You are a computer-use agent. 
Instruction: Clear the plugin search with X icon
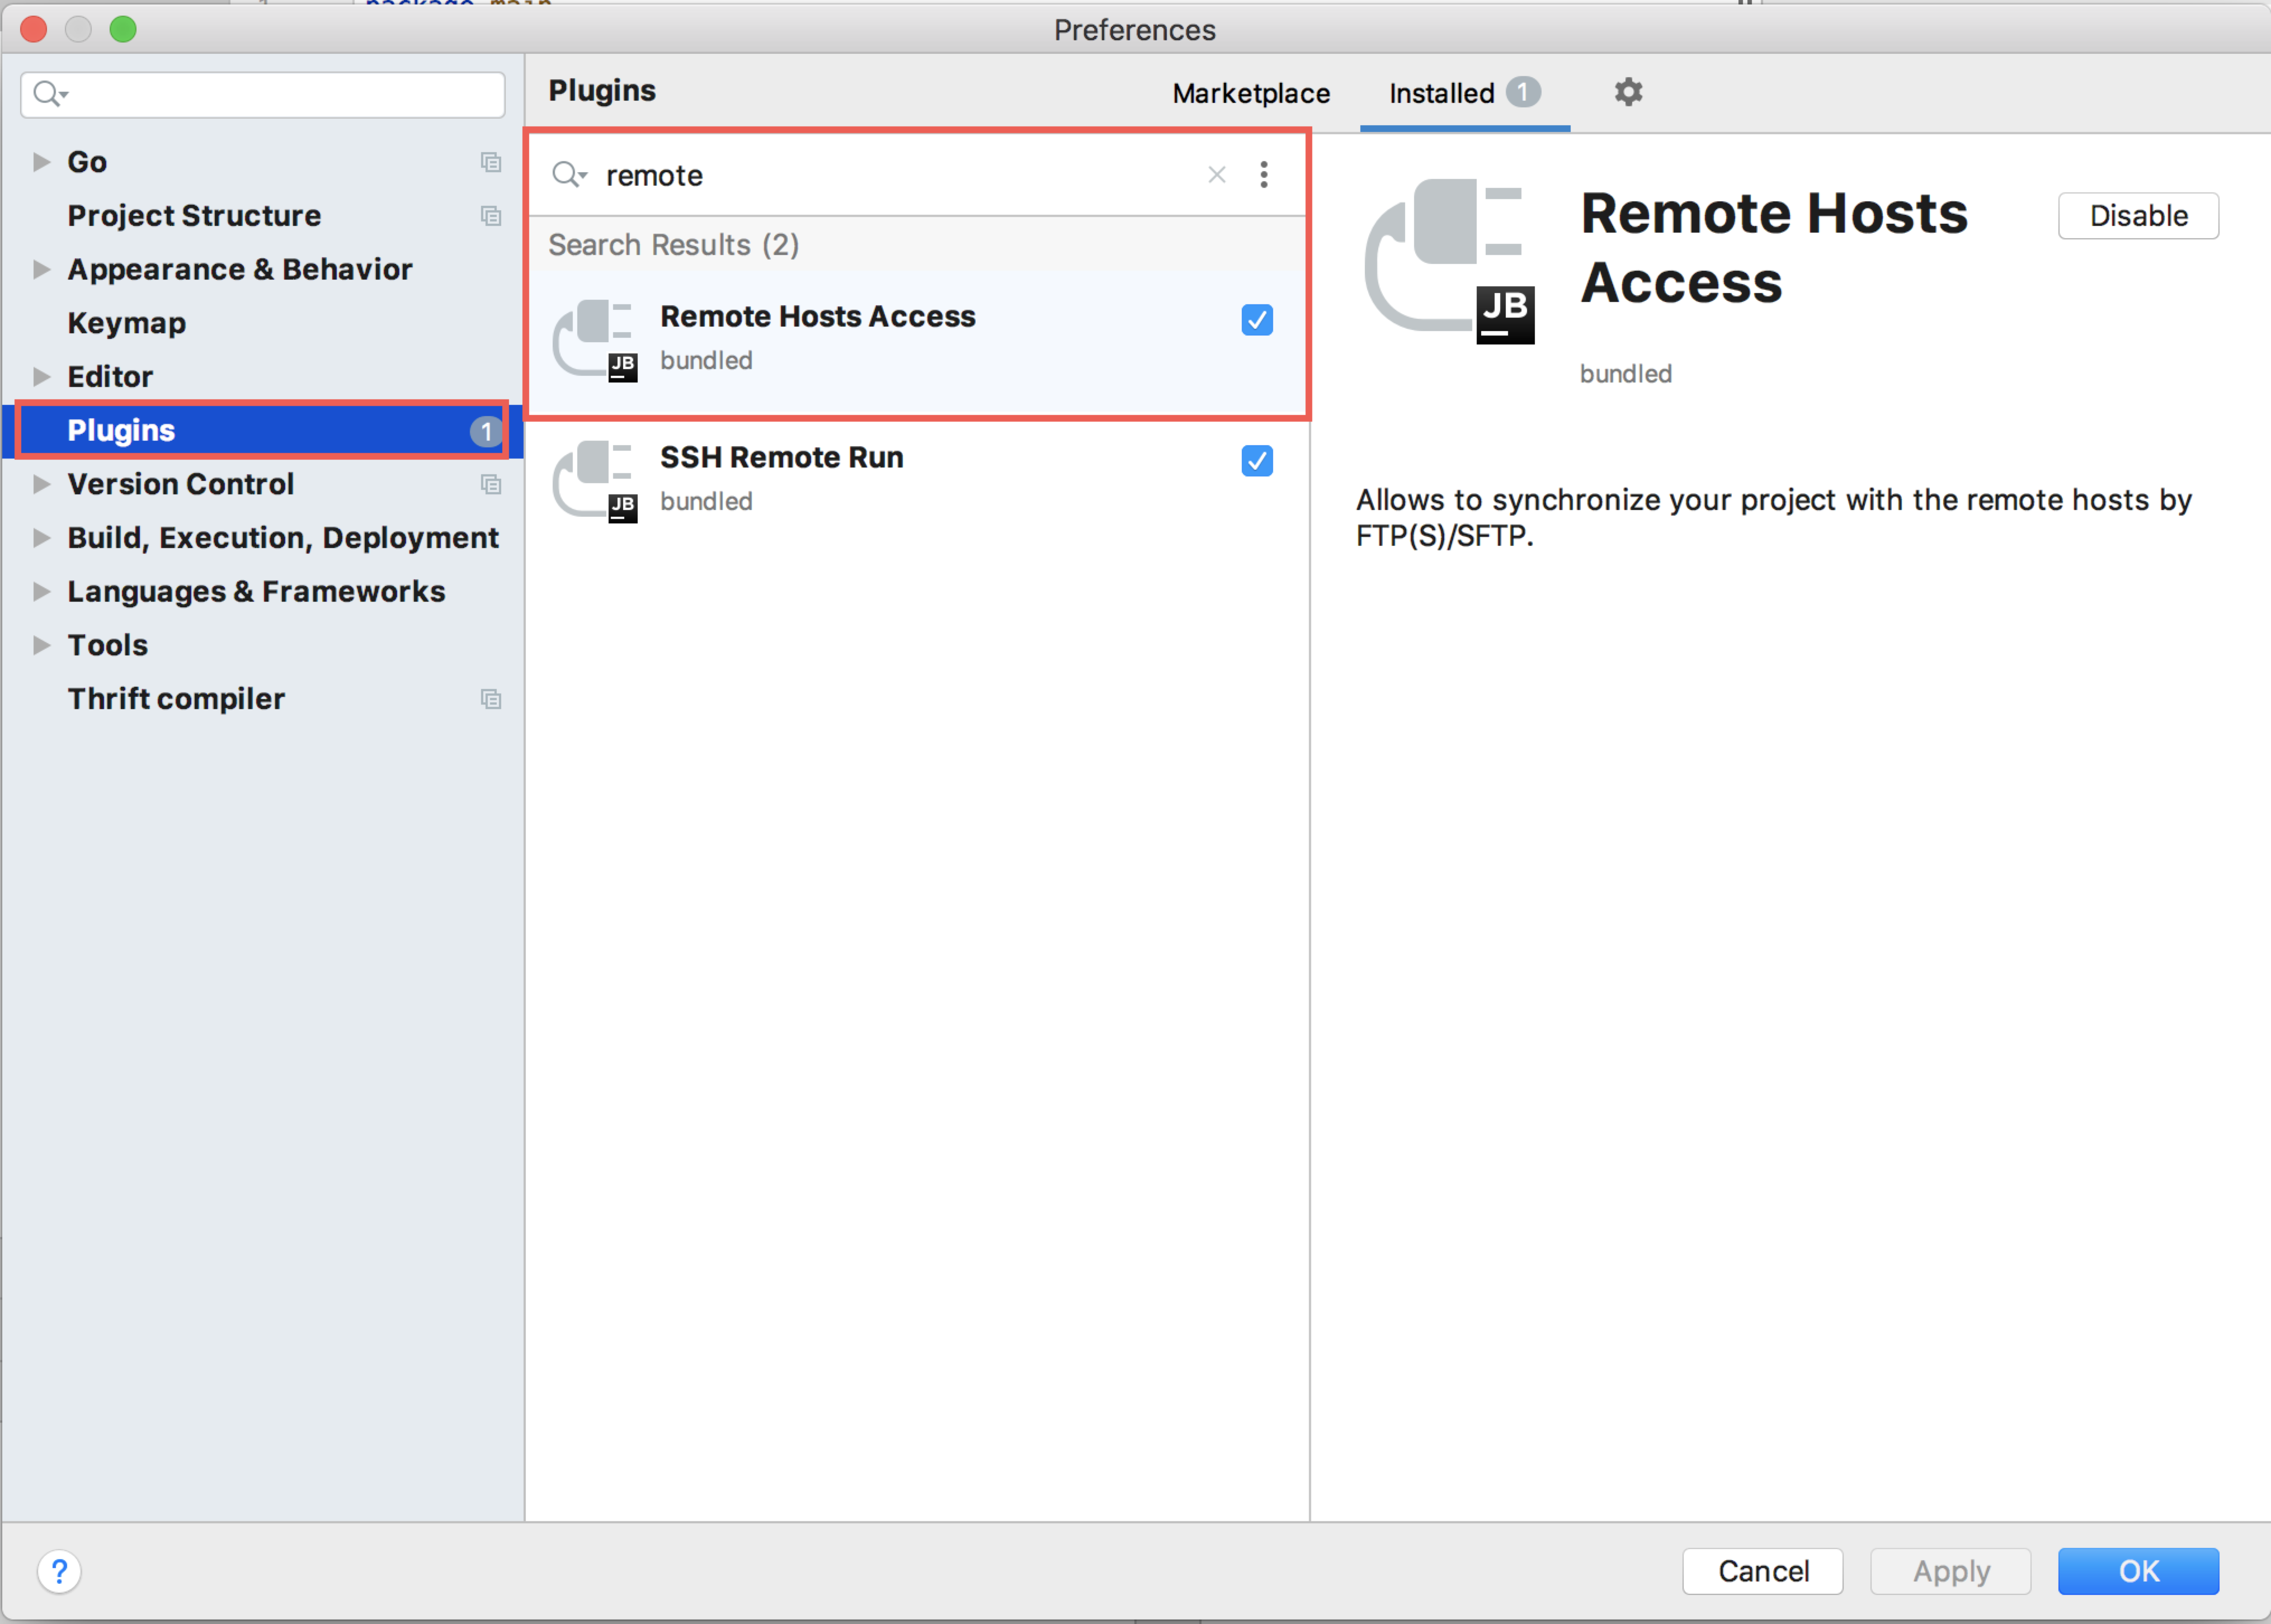pos(1216,175)
